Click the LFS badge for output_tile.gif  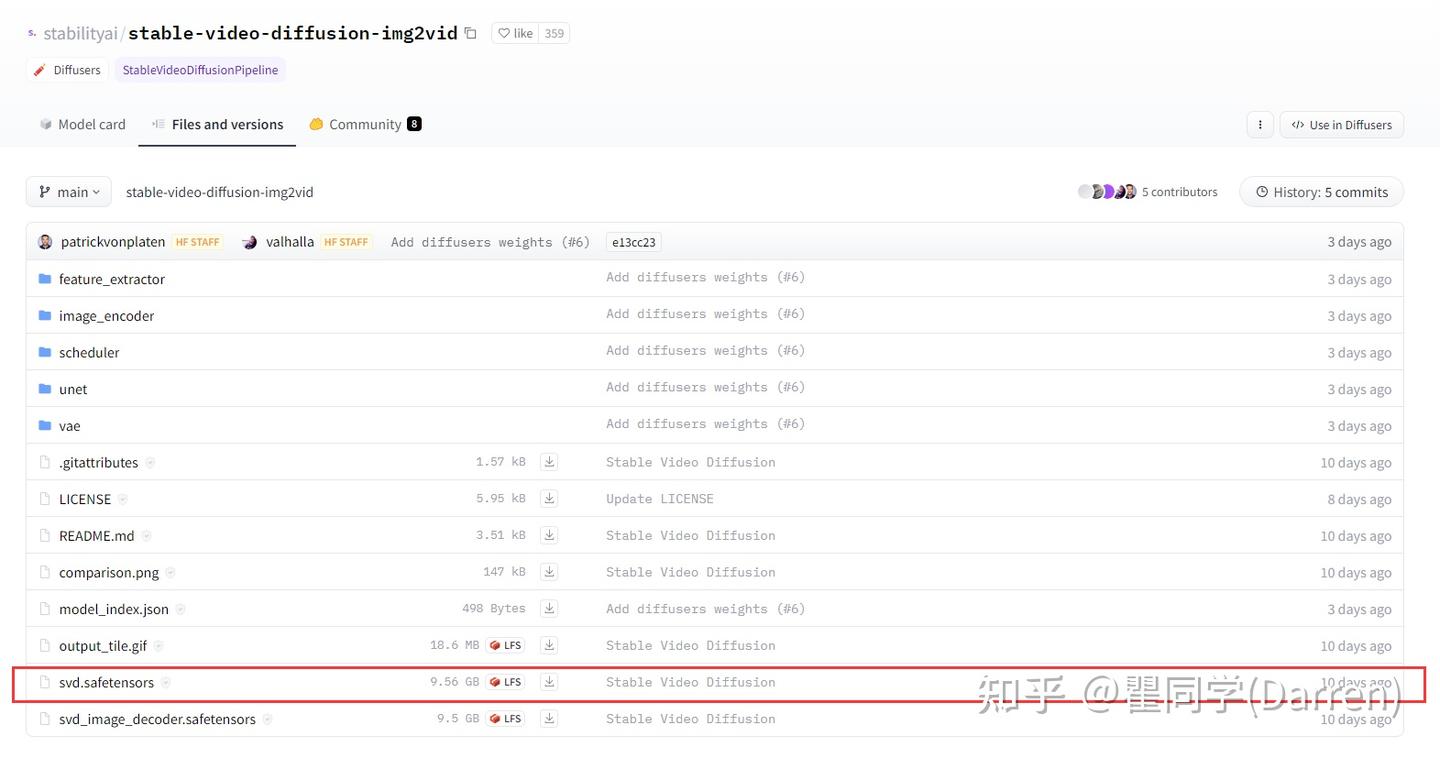(506, 645)
